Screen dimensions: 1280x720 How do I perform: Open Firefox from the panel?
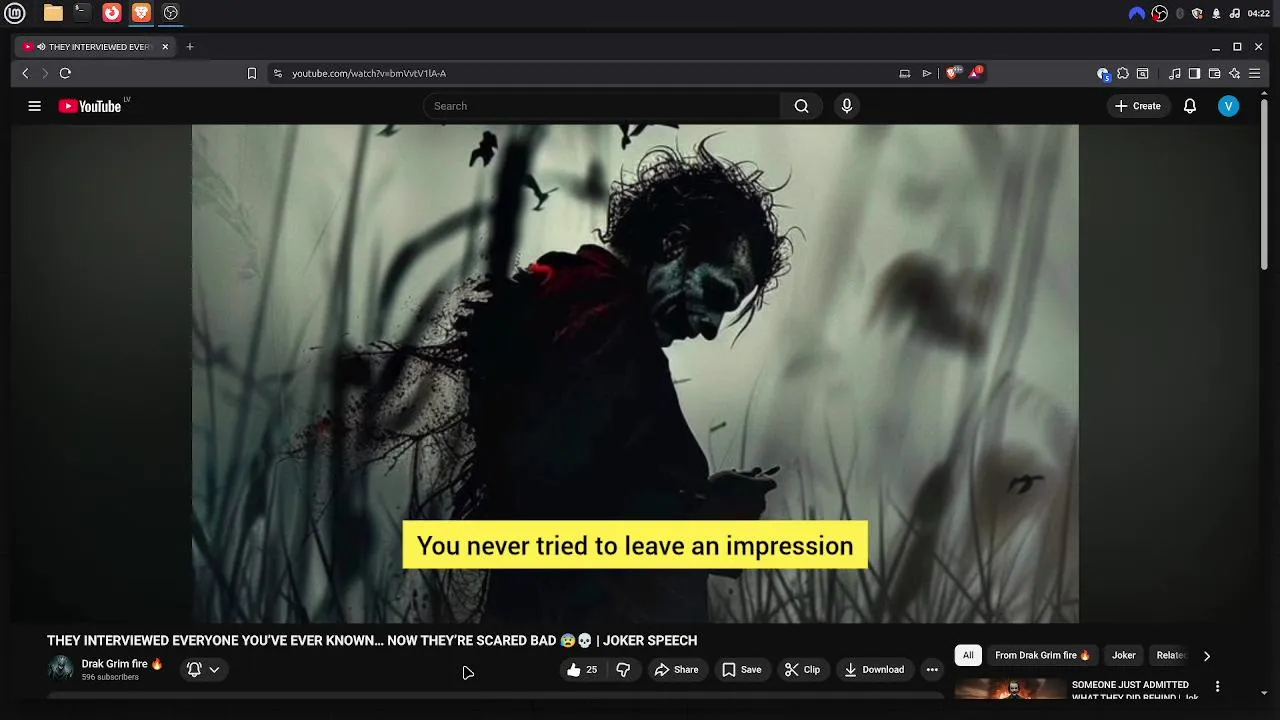click(112, 13)
